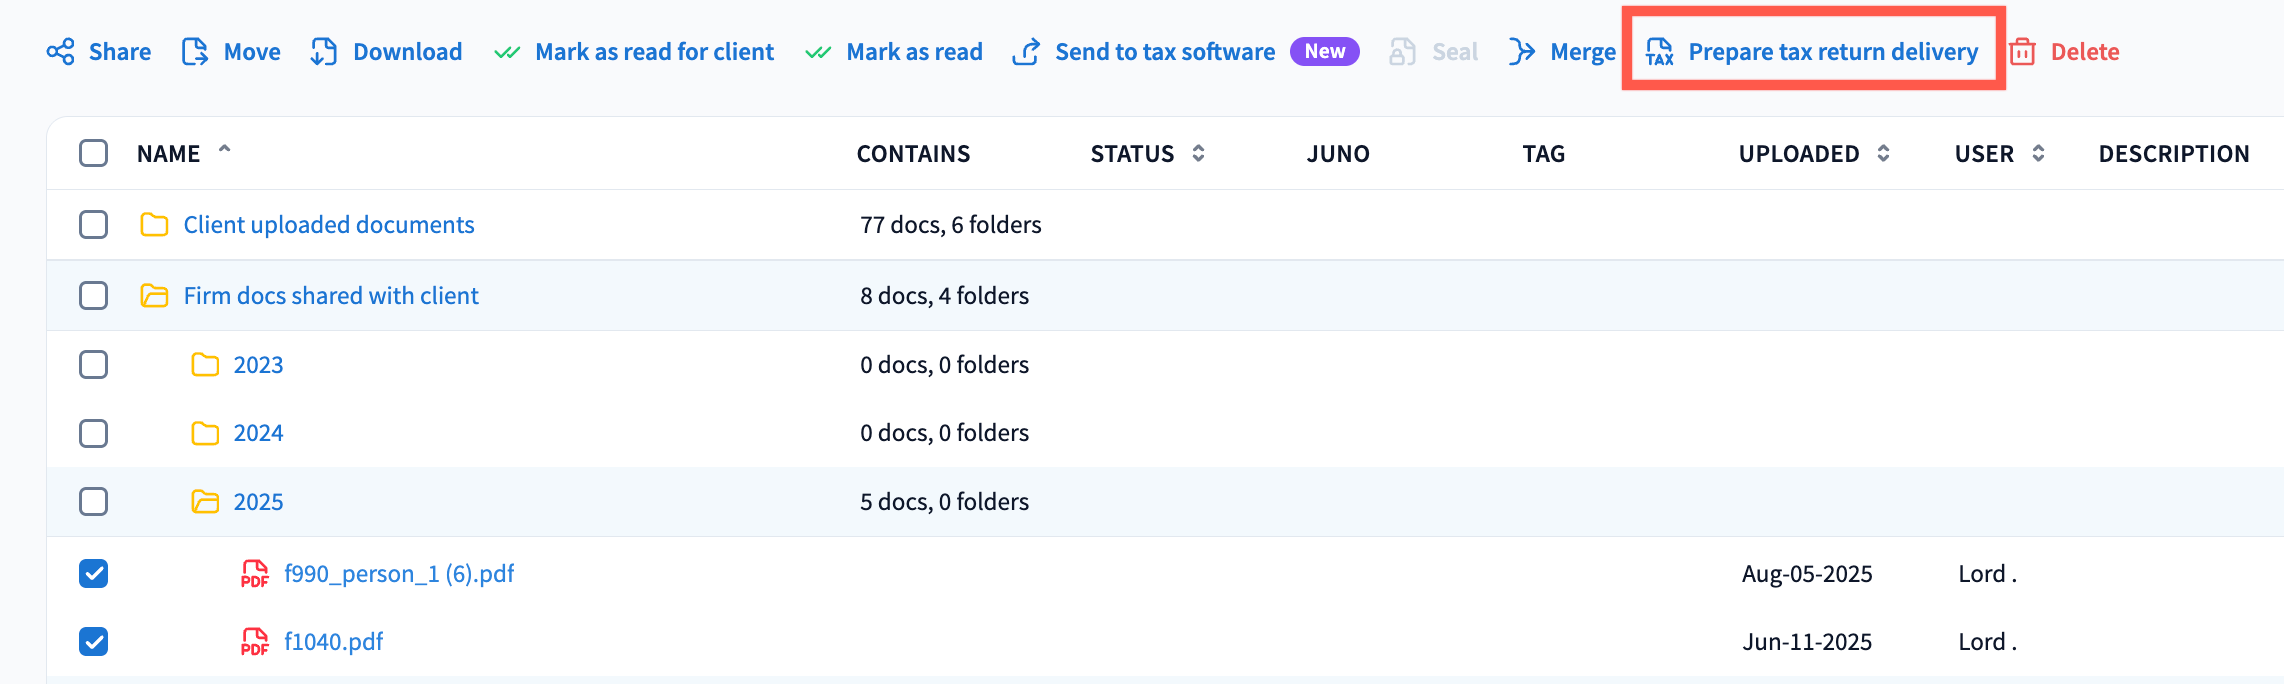
Task: Open the f990_person_1 (6).pdf file icon
Action: 255,574
